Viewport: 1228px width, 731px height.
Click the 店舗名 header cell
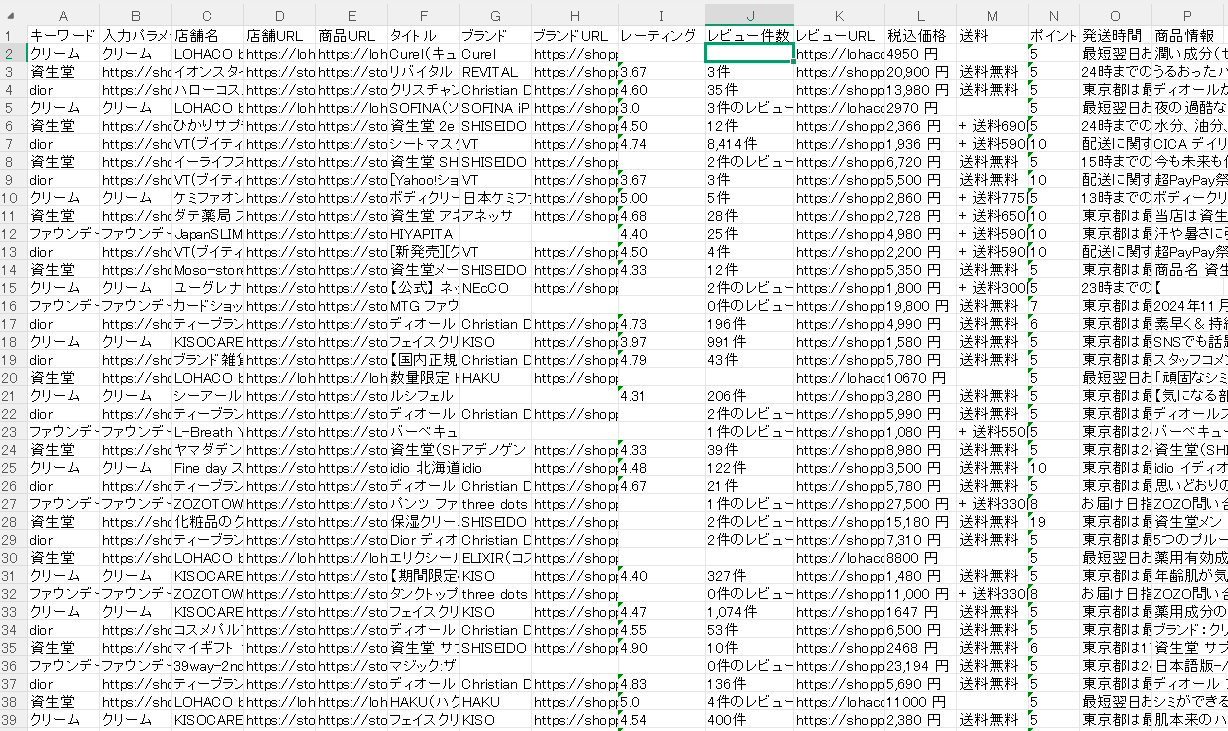(x=207, y=36)
